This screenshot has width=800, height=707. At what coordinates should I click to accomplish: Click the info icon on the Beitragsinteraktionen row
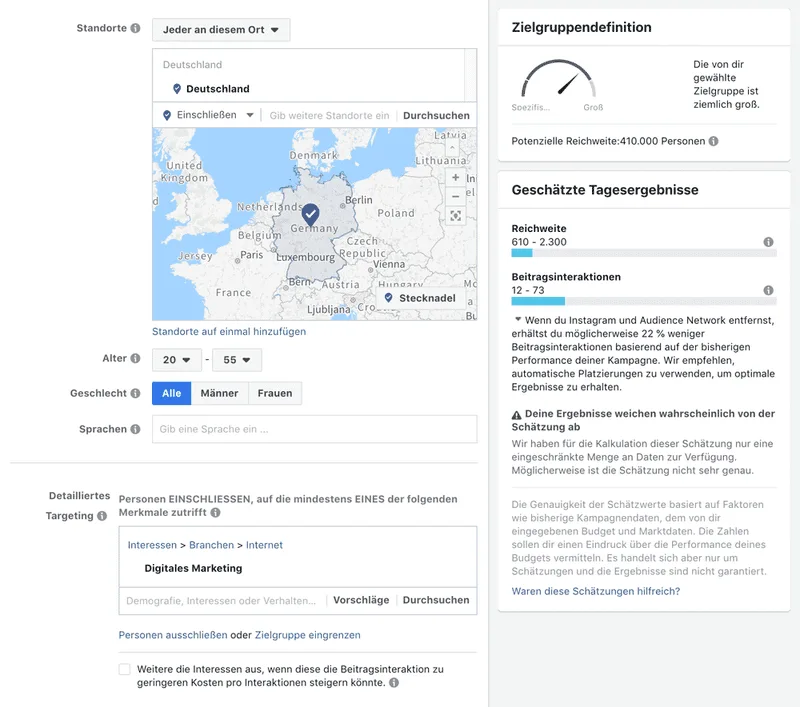[768, 290]
